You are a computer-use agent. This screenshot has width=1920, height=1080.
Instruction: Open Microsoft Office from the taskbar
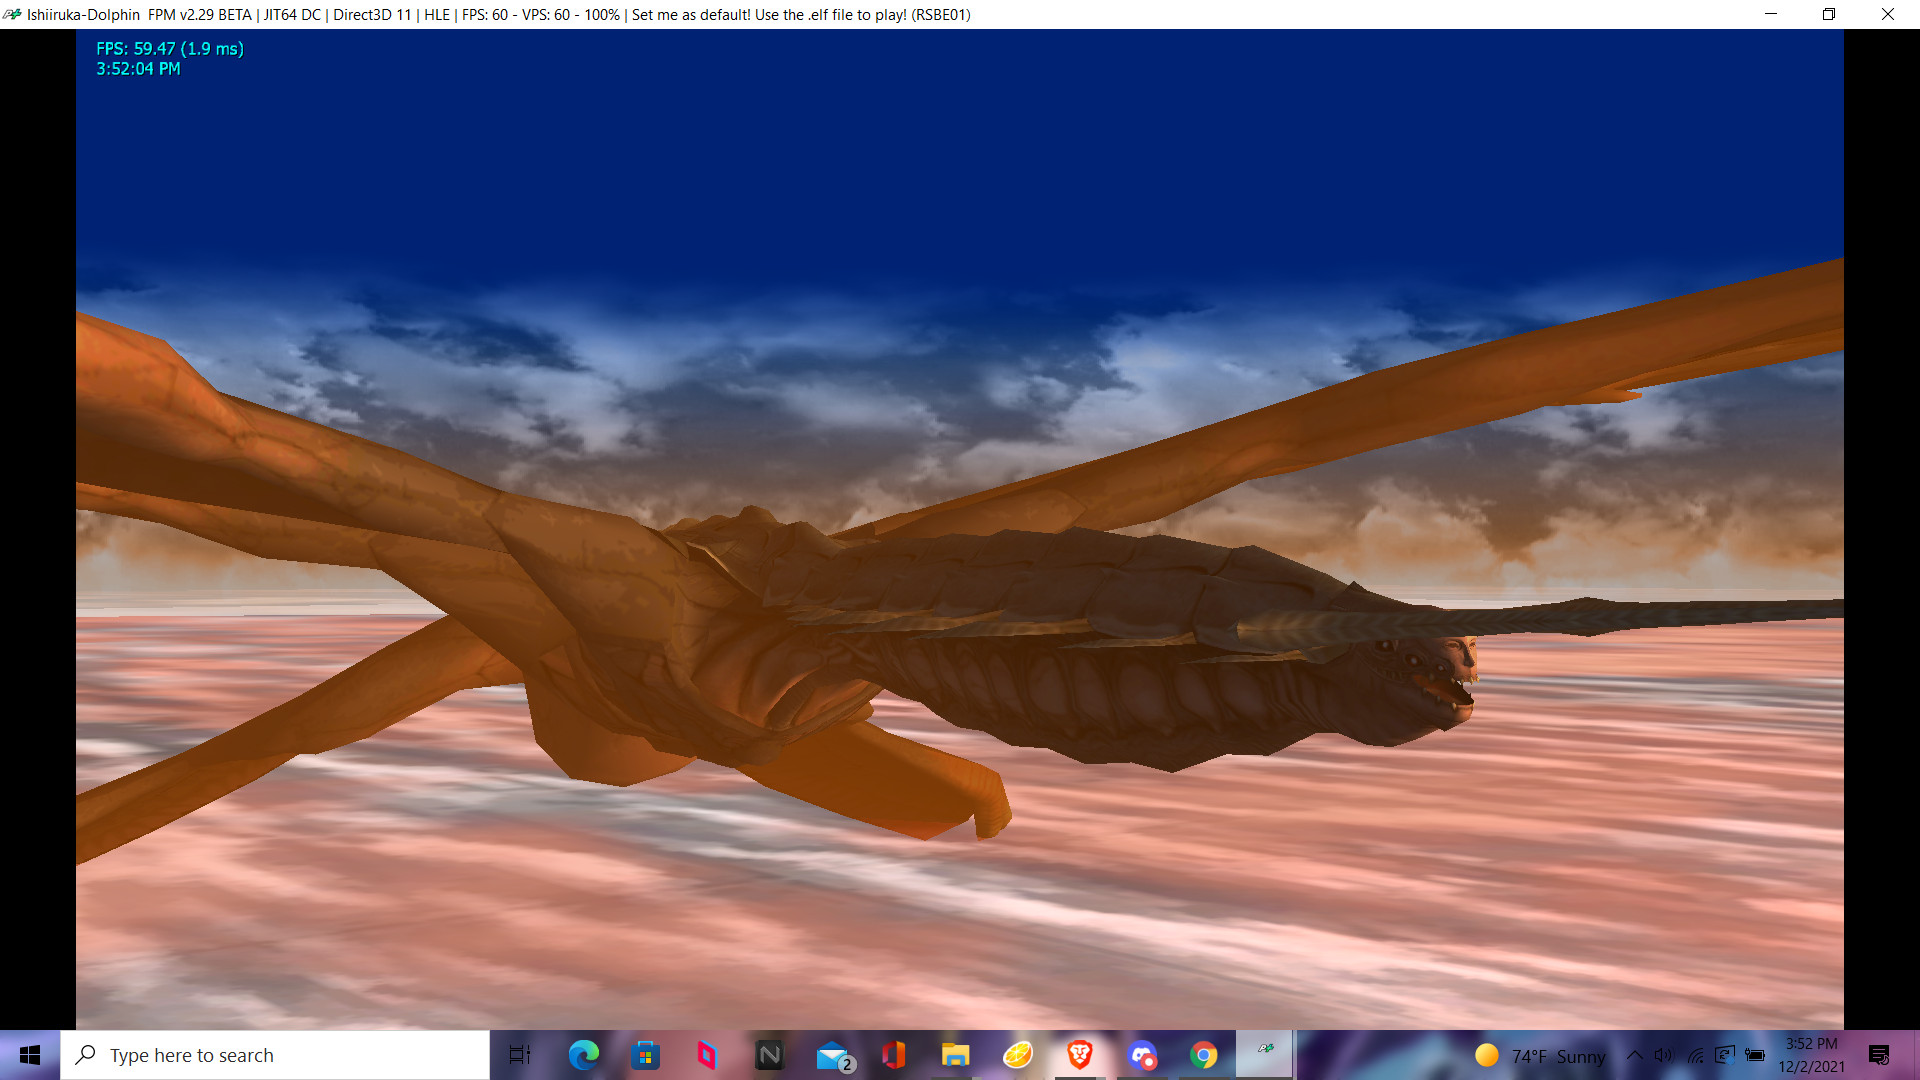coord(894,1055)
